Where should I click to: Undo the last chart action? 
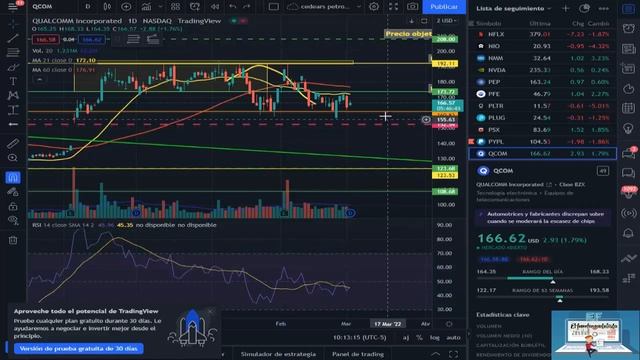tap(233, 7)
